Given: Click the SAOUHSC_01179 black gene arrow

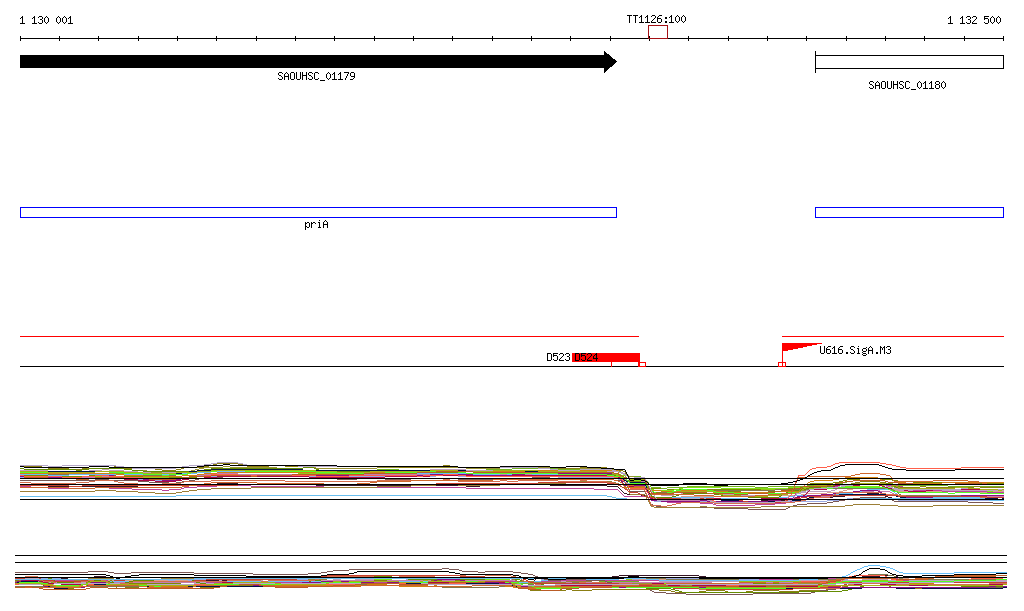Looking at the screenshot, I should click(318, 62).
